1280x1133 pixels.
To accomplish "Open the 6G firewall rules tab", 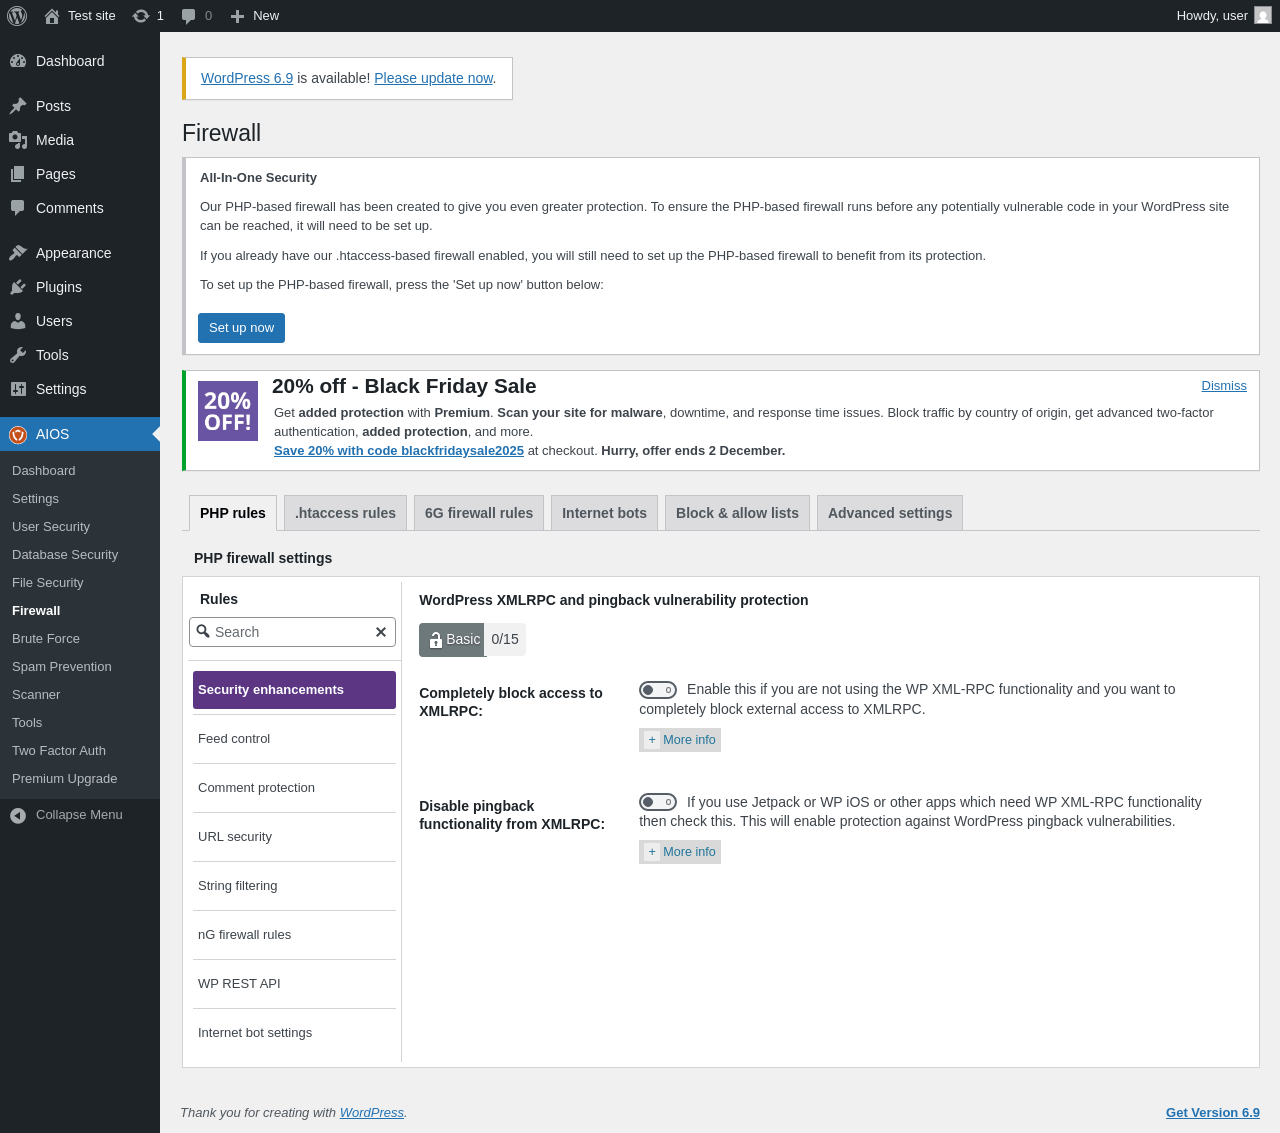I will click(479, 513).
